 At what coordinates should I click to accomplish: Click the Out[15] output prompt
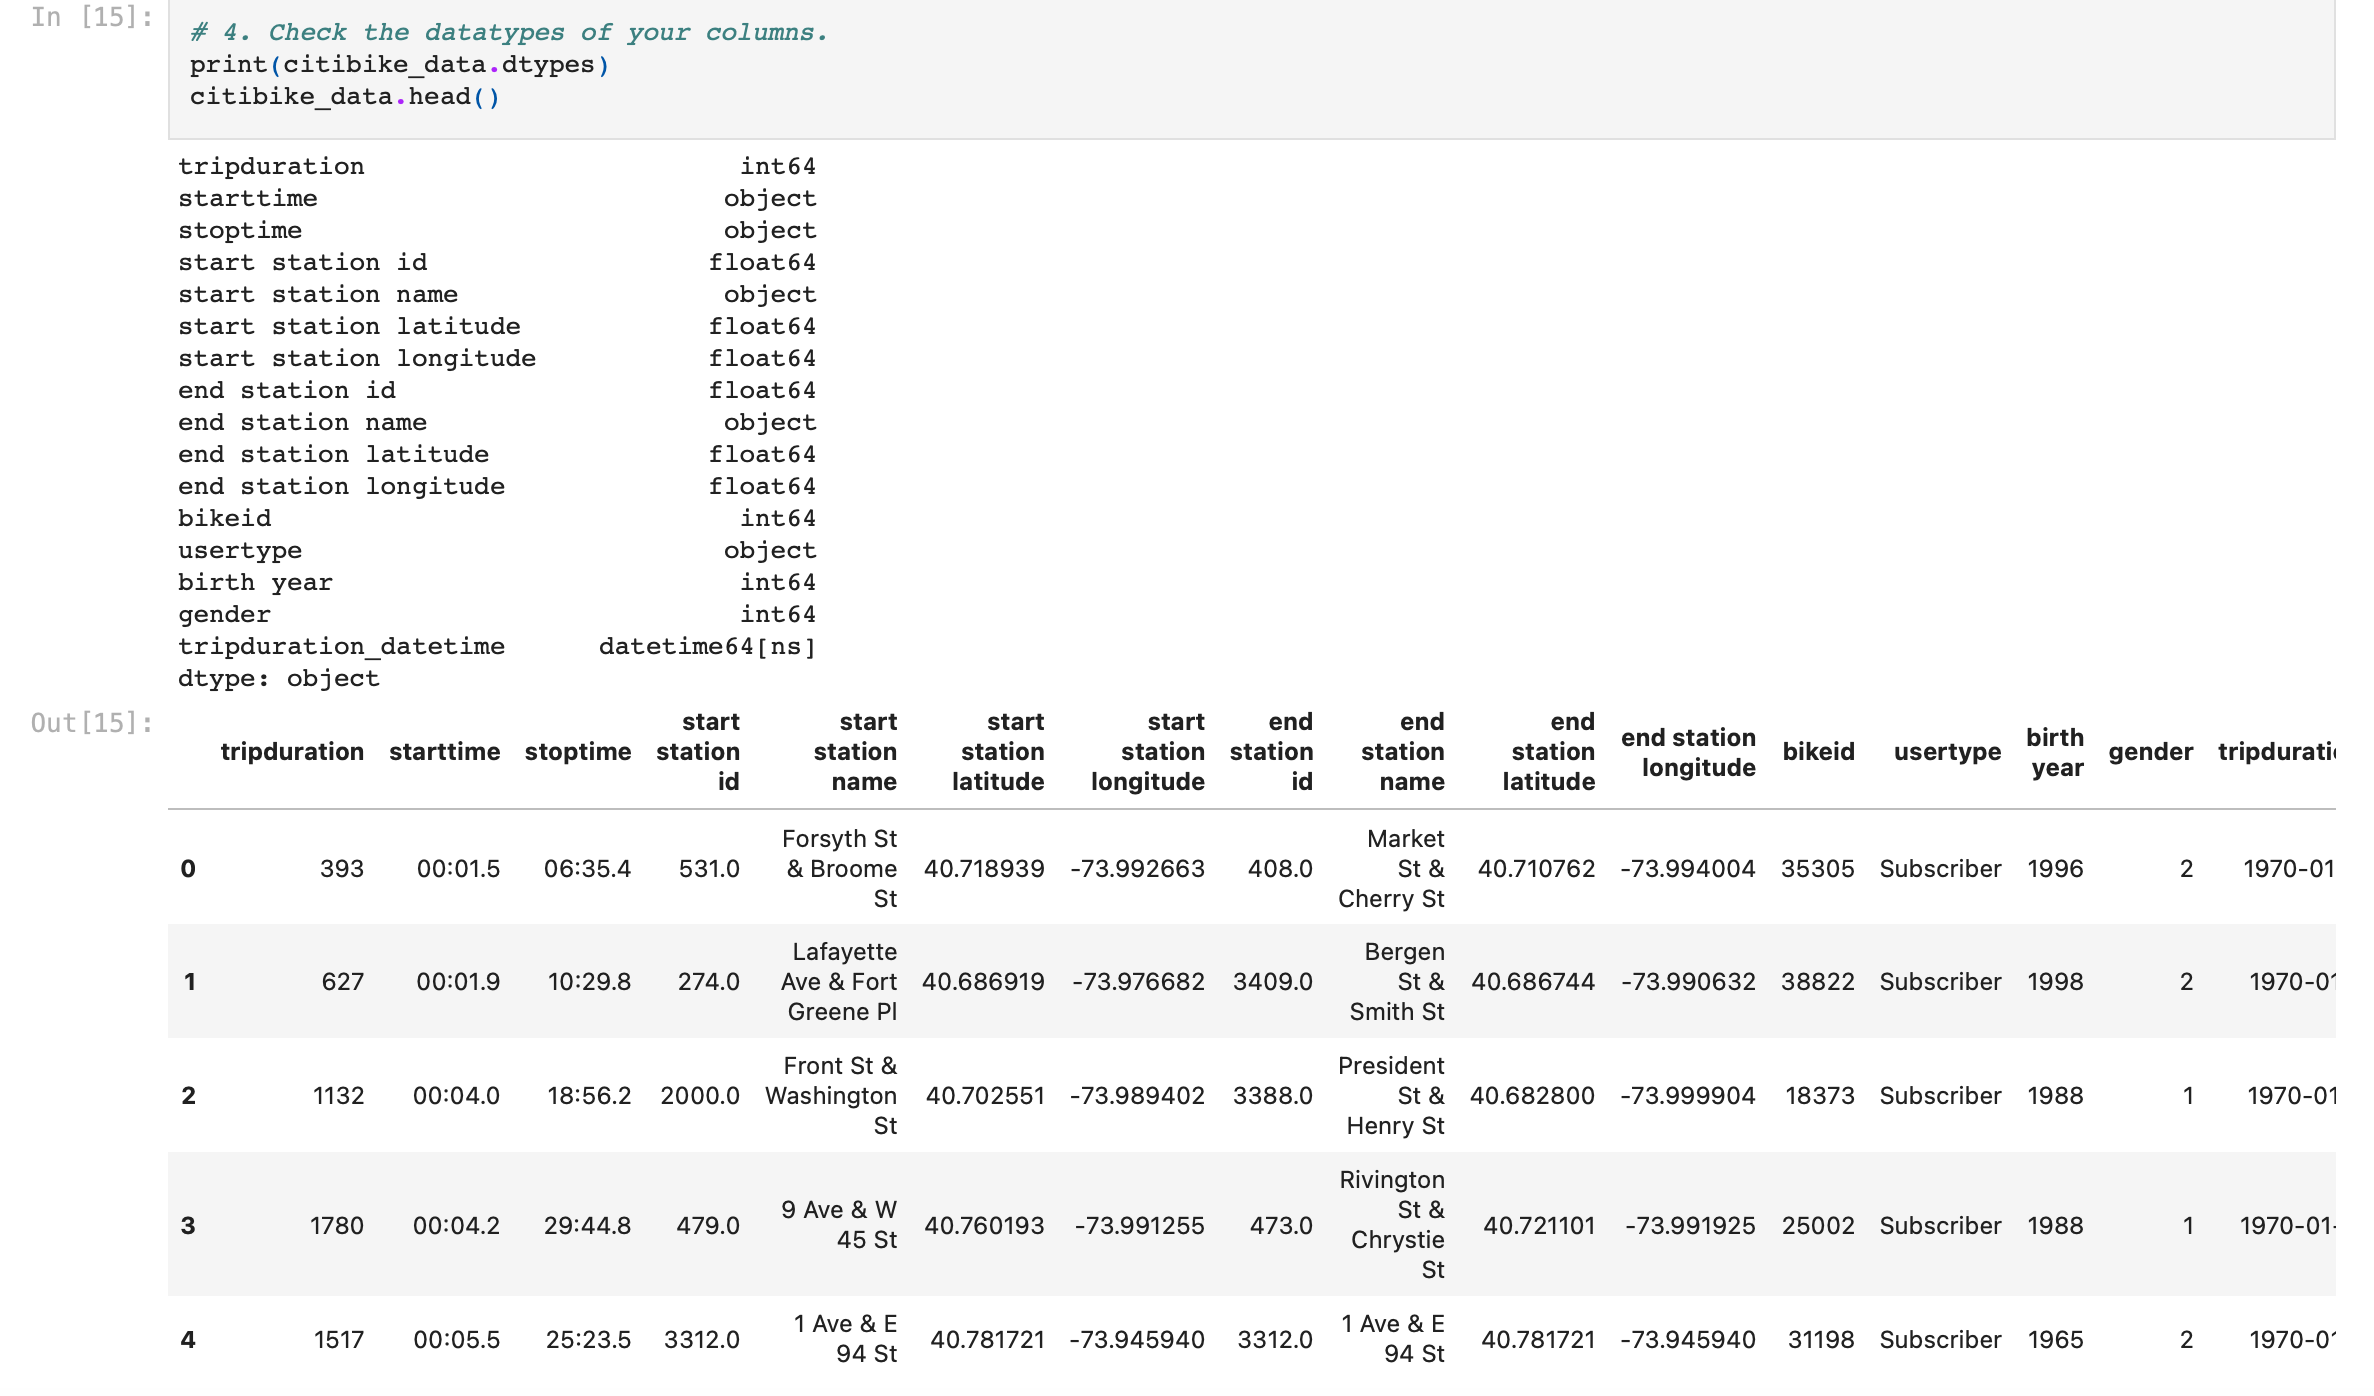91,722
